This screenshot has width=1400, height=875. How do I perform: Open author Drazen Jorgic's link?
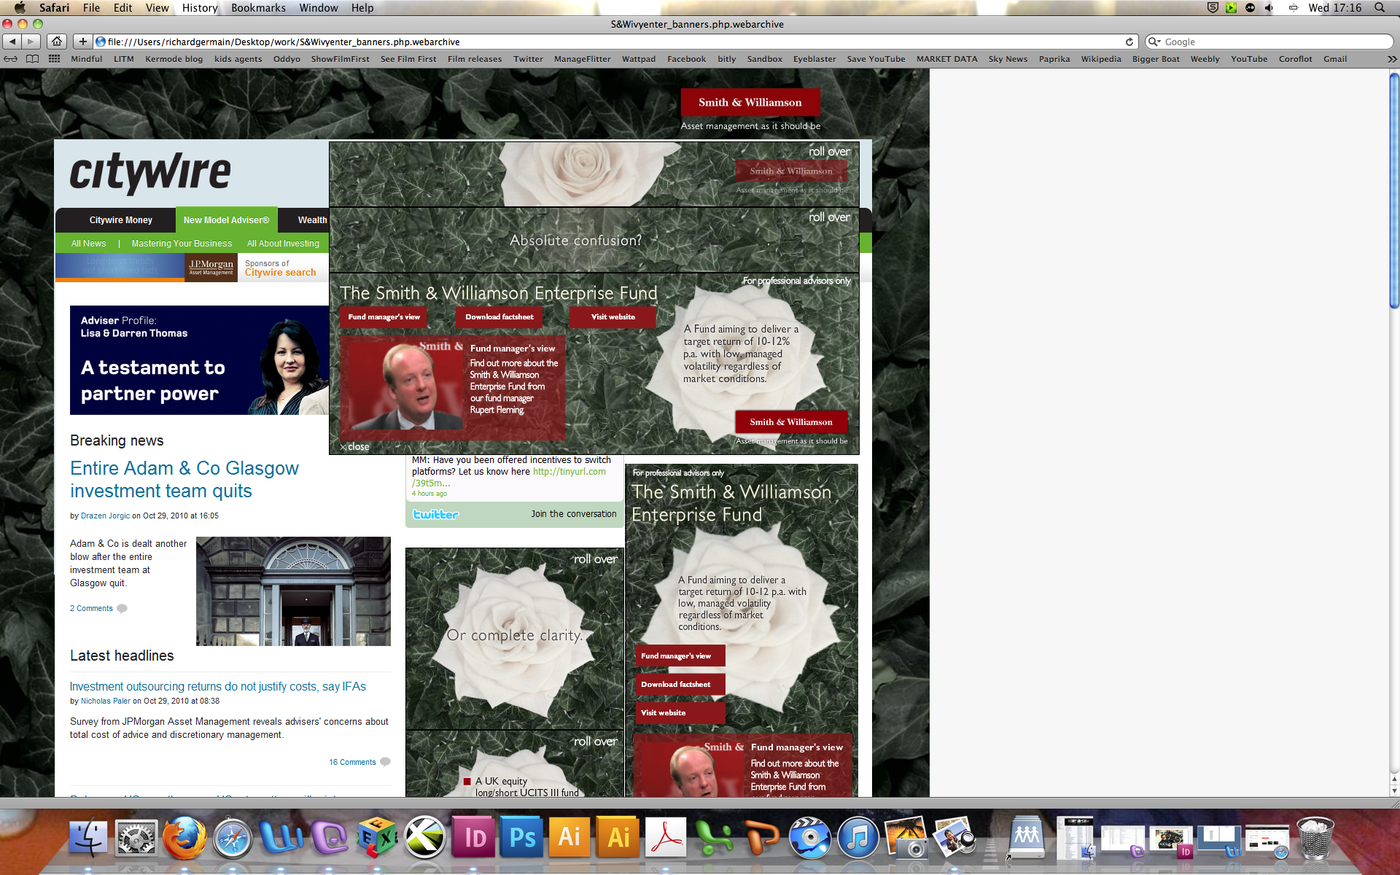tap(105, 516)
